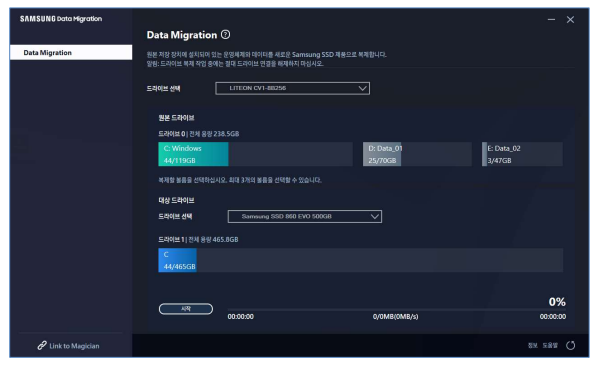Click the remaining time 00:00:00 below 0%

point(553,317)
